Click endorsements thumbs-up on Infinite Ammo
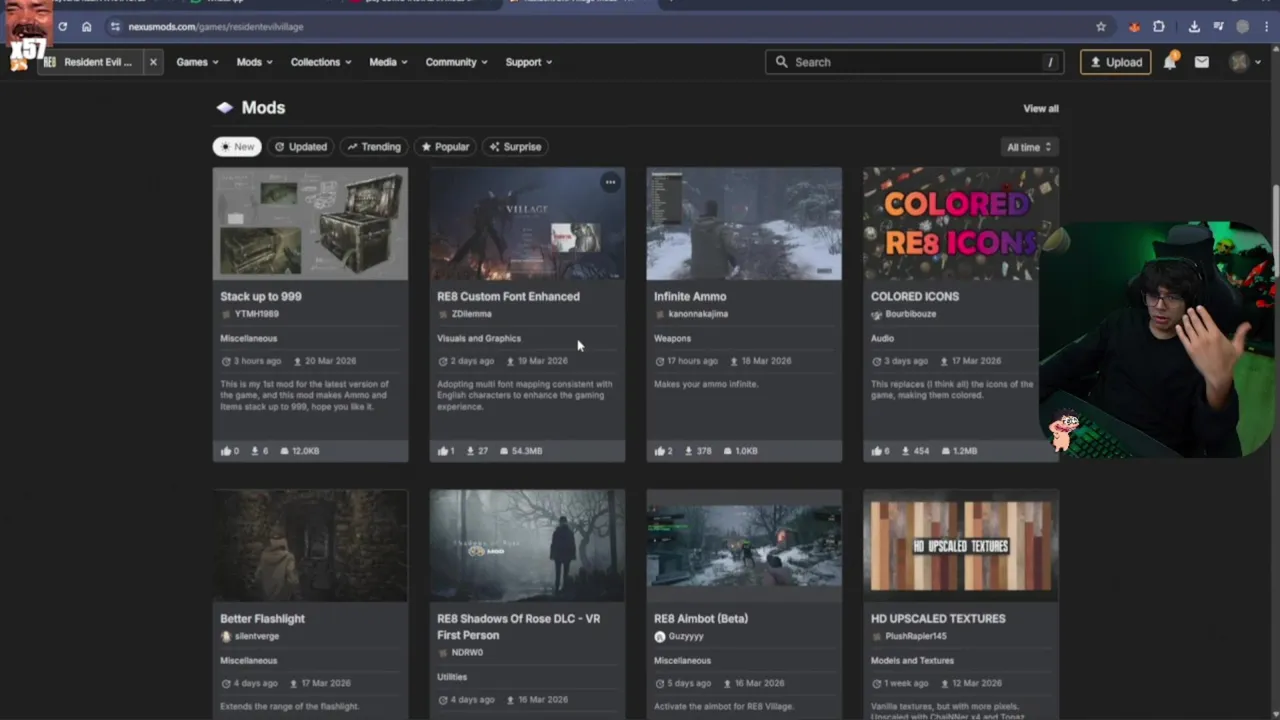Screen dimensions: 1280x720 659,451
